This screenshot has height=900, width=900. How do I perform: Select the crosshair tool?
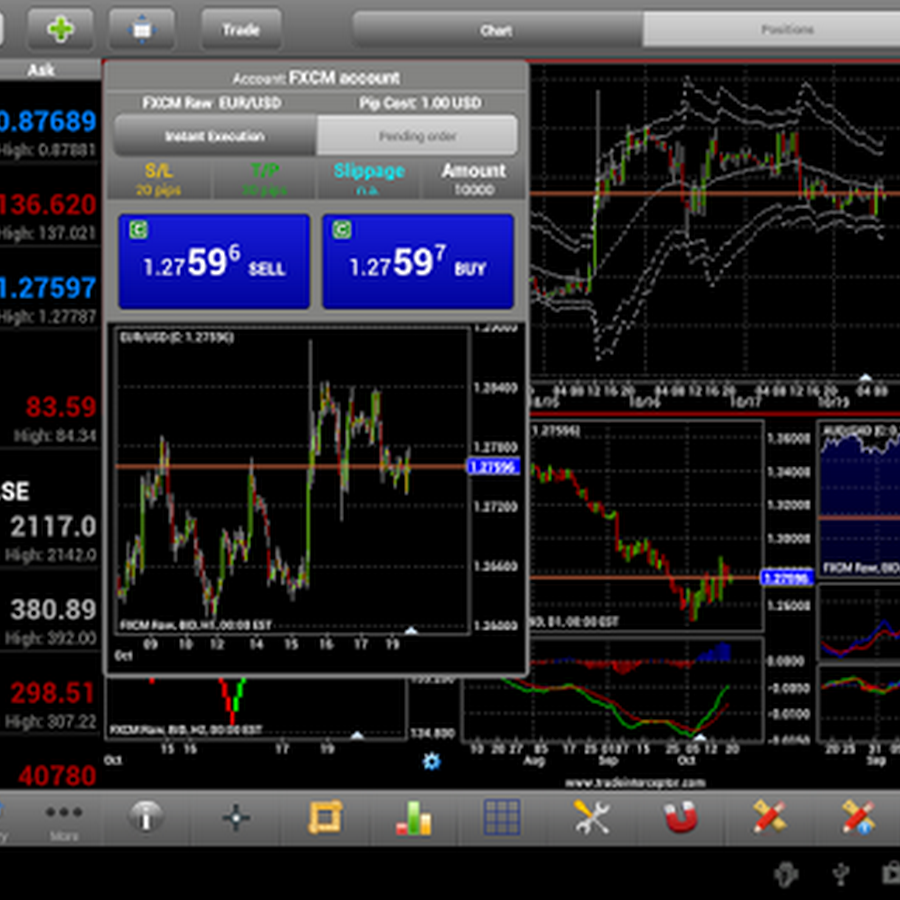[x=236, y=817]
